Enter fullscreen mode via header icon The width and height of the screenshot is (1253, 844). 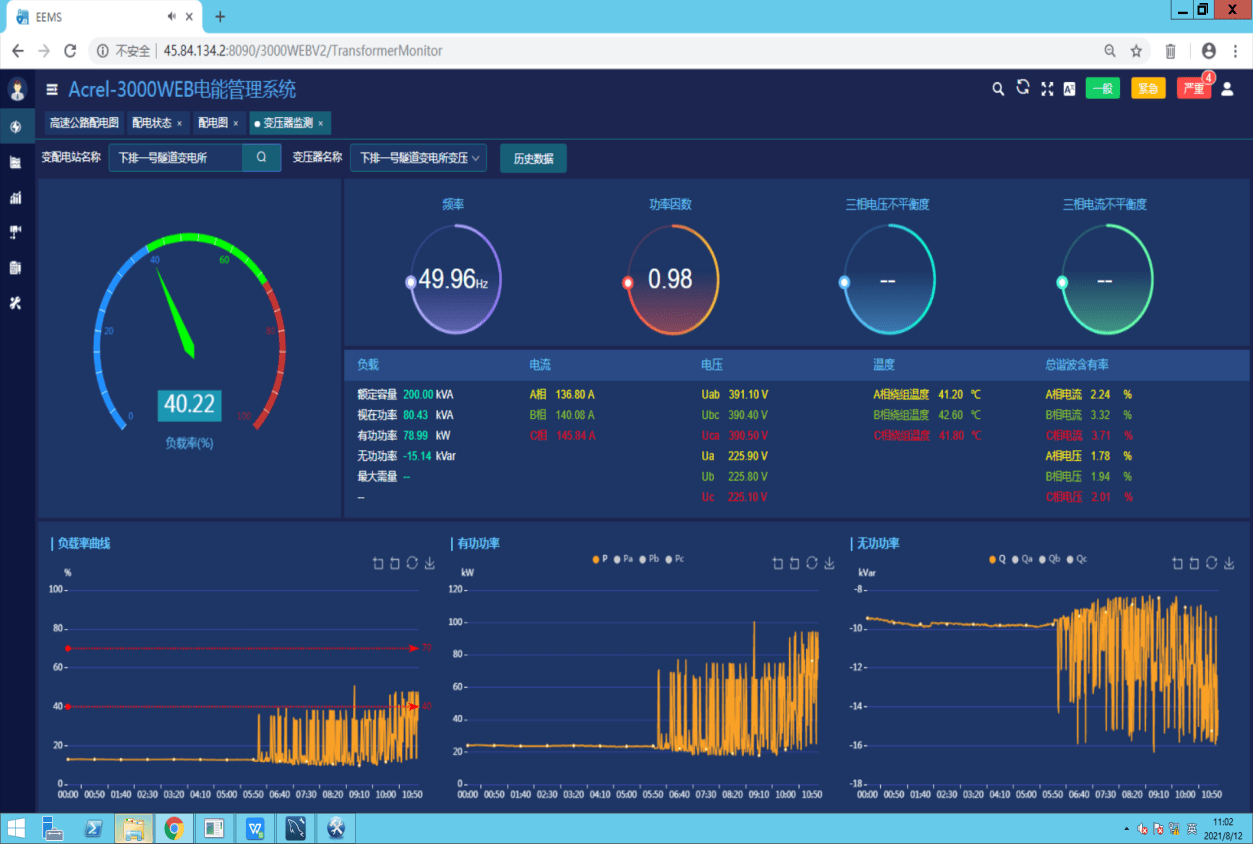1047,89
